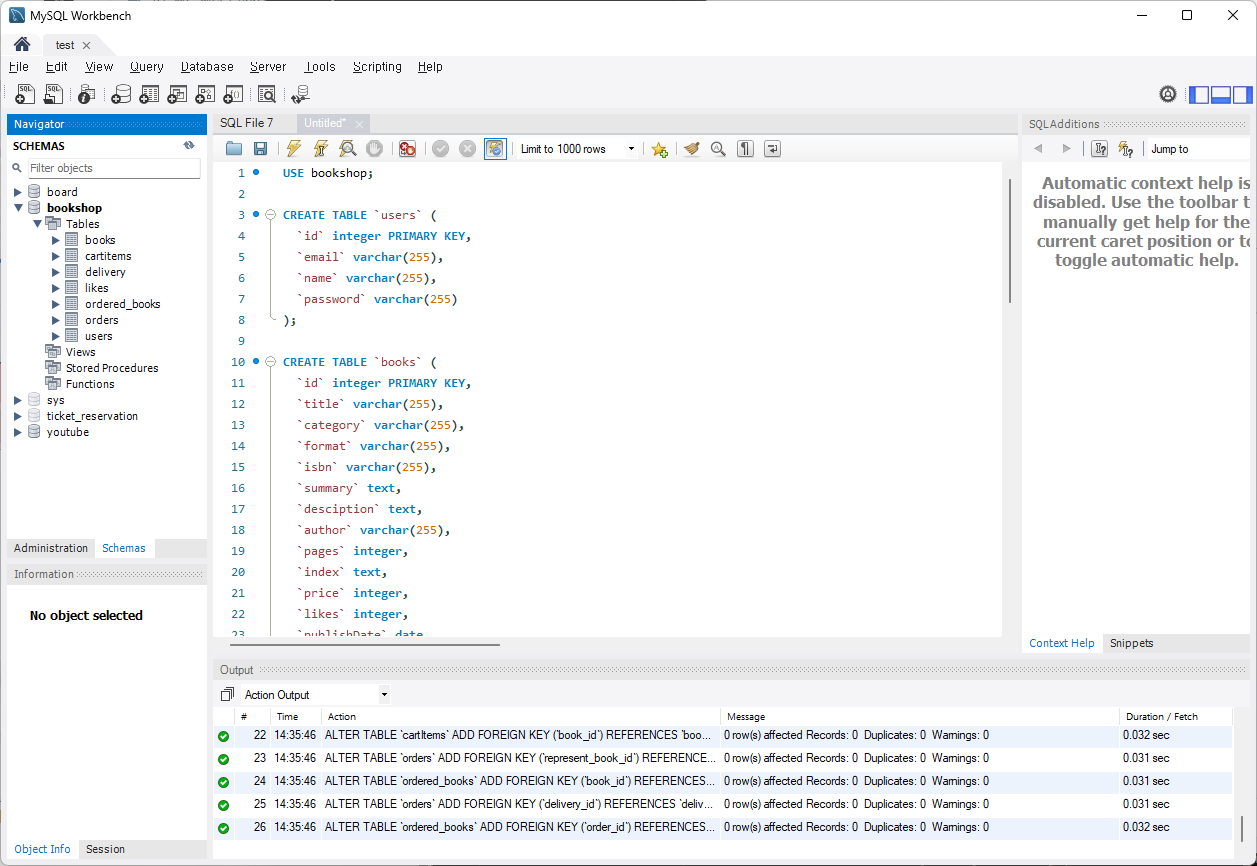The width and height of the screenshot is (1257, 866).
Task: Expand the books table
Action: coord(56,240)
